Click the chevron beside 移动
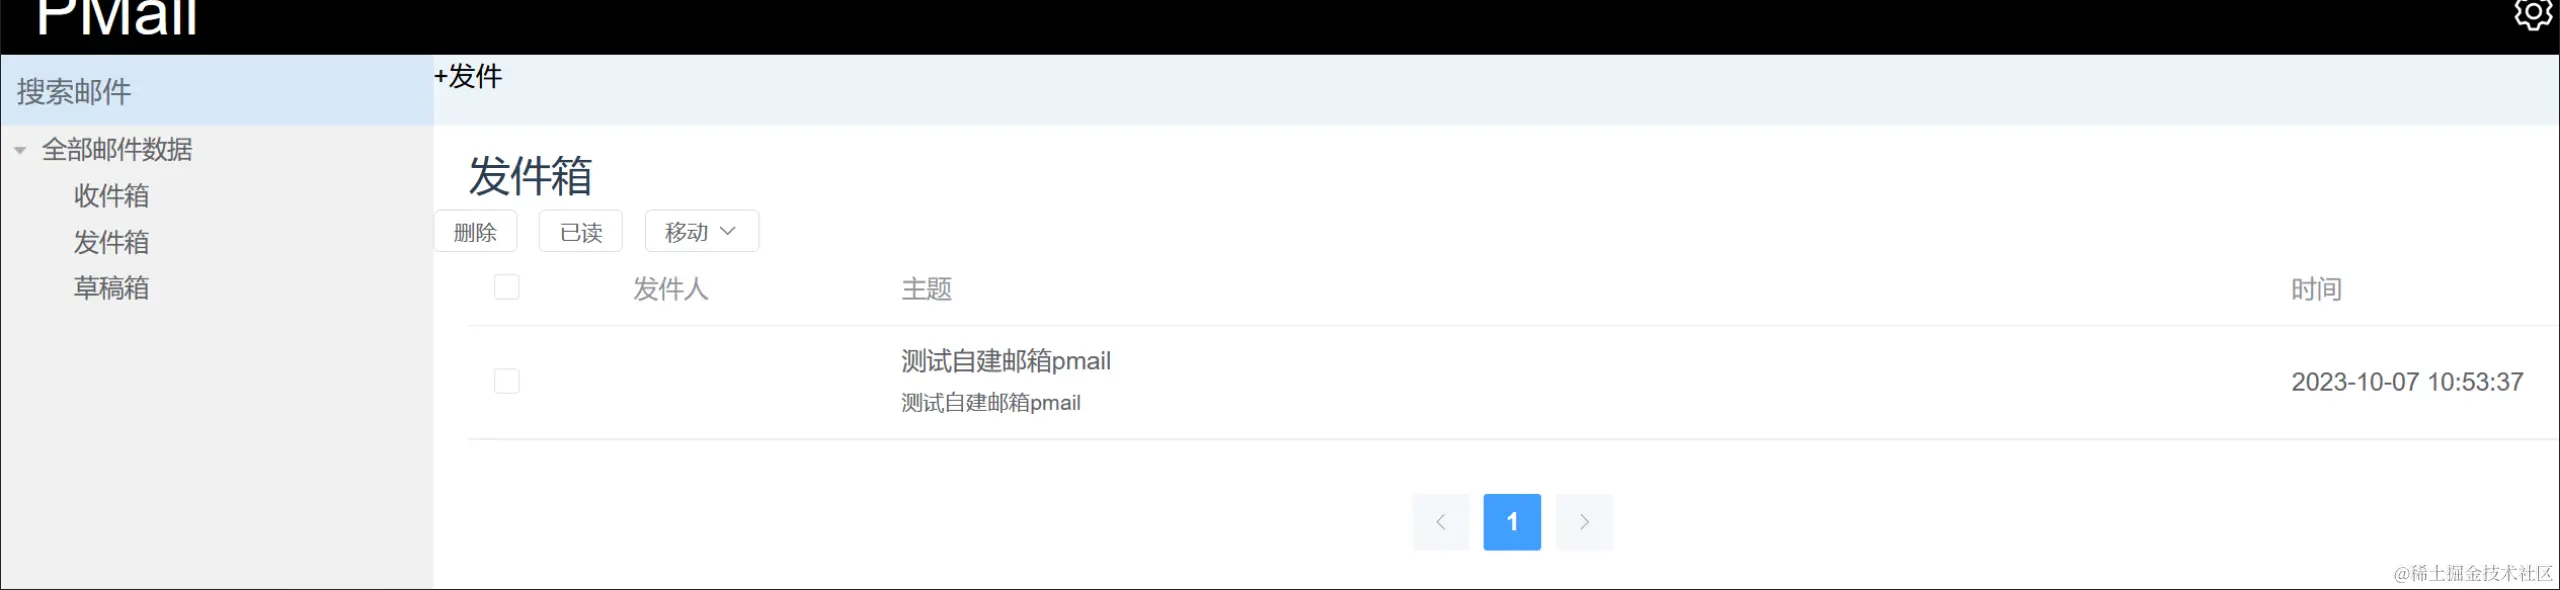The width and height of the screenshot is (2560, 590). point(728,231)
